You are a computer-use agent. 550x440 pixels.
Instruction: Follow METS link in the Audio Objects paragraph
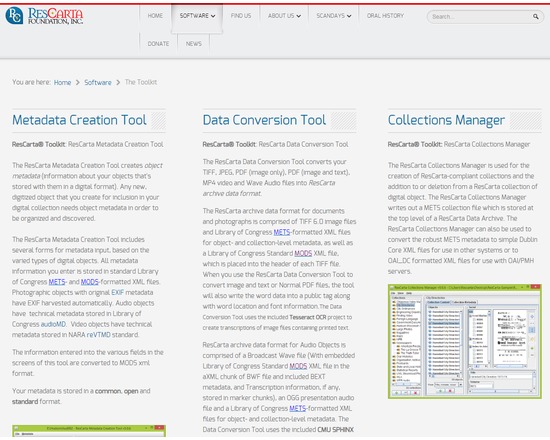point(297,408)
